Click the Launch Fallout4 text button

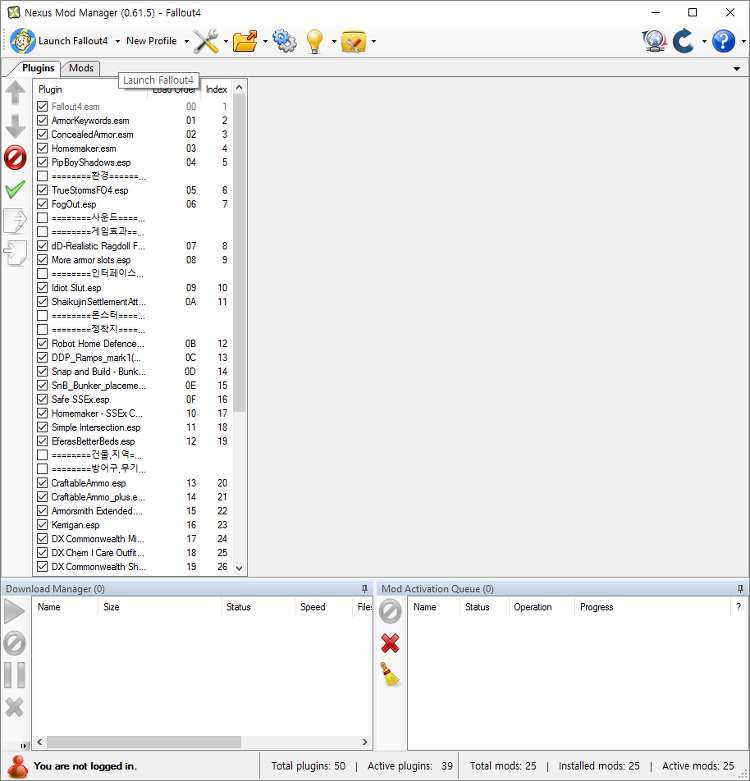[x=73, y=41]
